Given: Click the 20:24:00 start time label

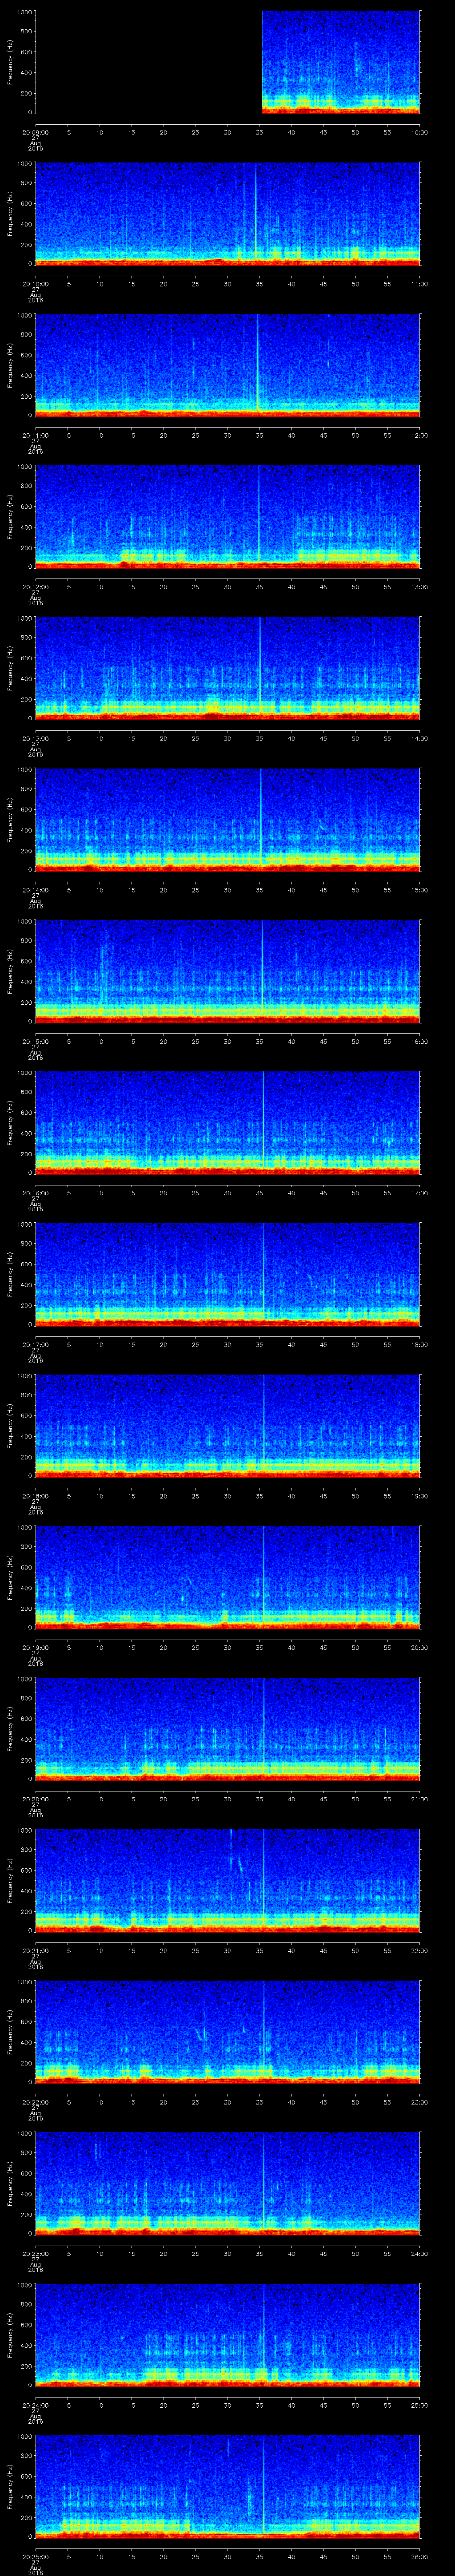Looking at the screenshot, I should click(x=36, y=2405).
